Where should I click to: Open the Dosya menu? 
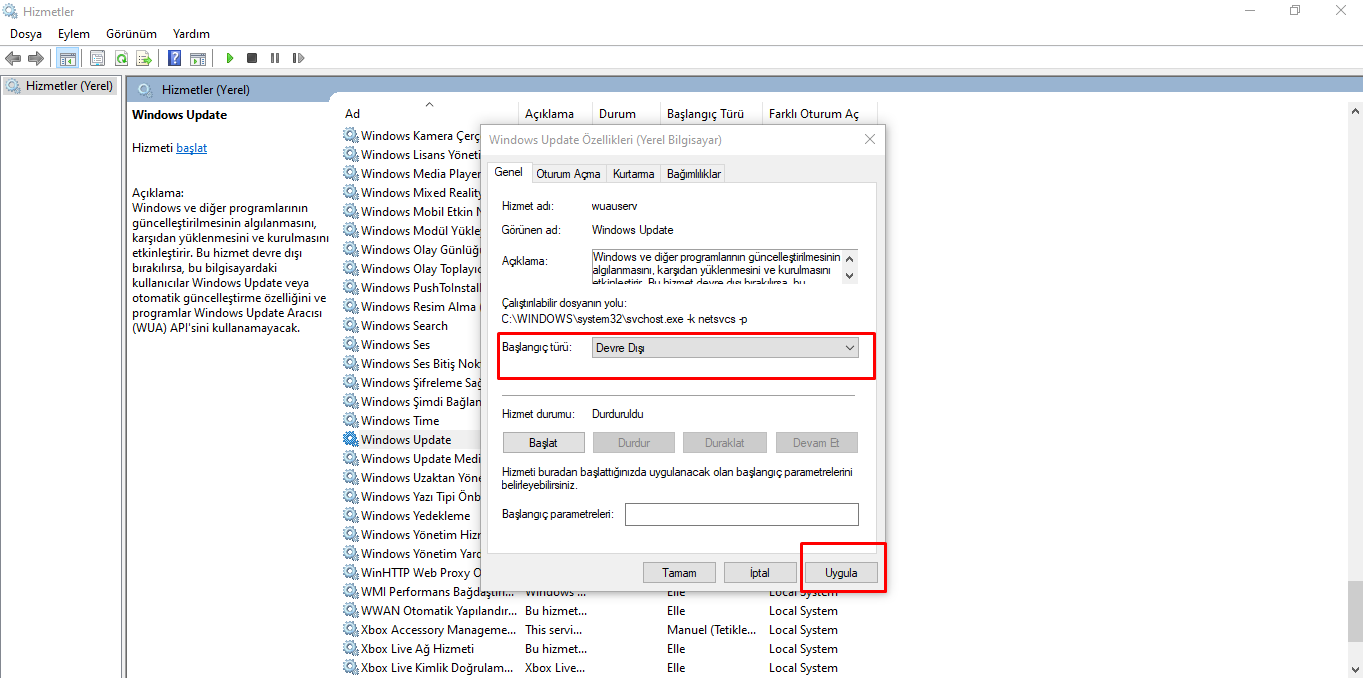[x=26, y=33]
